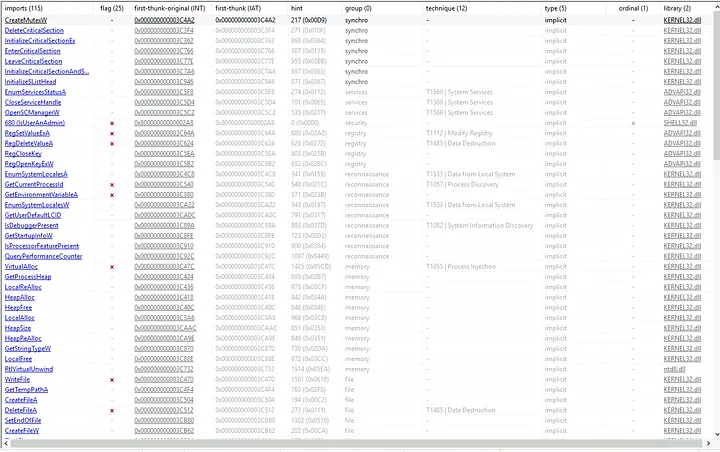Screen dimensions: 720x452
Task: Click SHELL32.dll library link
Action: [x=680, y=123]
